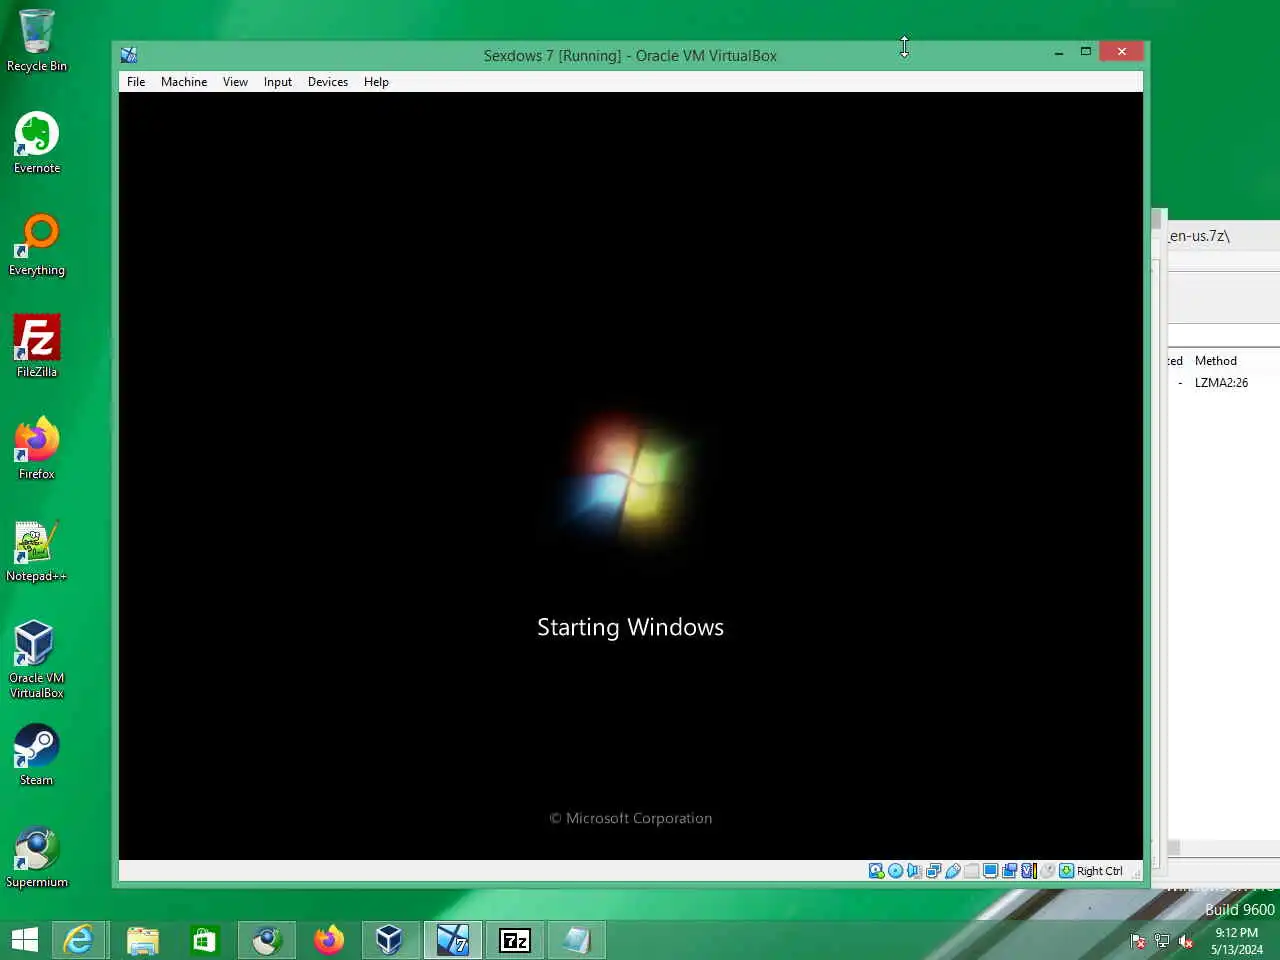Click the network icon in system tray
The image size is (1280, 960).
point(1162,940)
